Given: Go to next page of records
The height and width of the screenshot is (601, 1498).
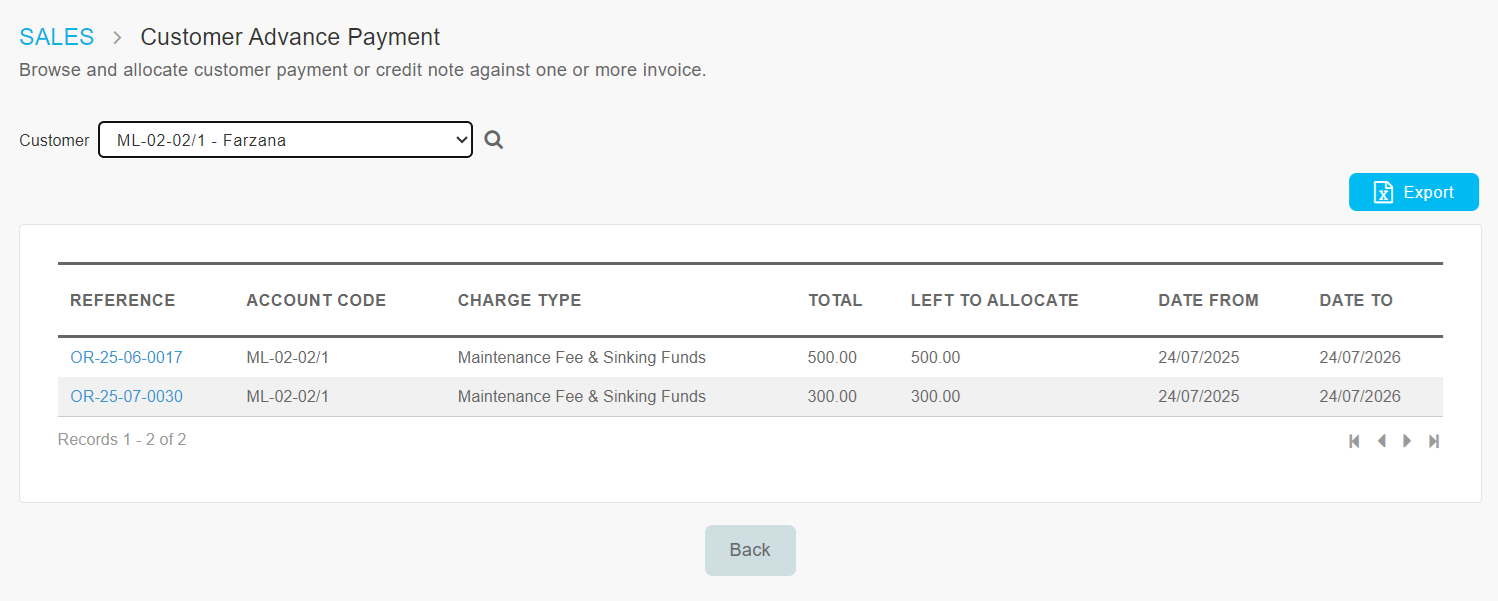Looking at the screenshot, I should tap(1407, 441).
